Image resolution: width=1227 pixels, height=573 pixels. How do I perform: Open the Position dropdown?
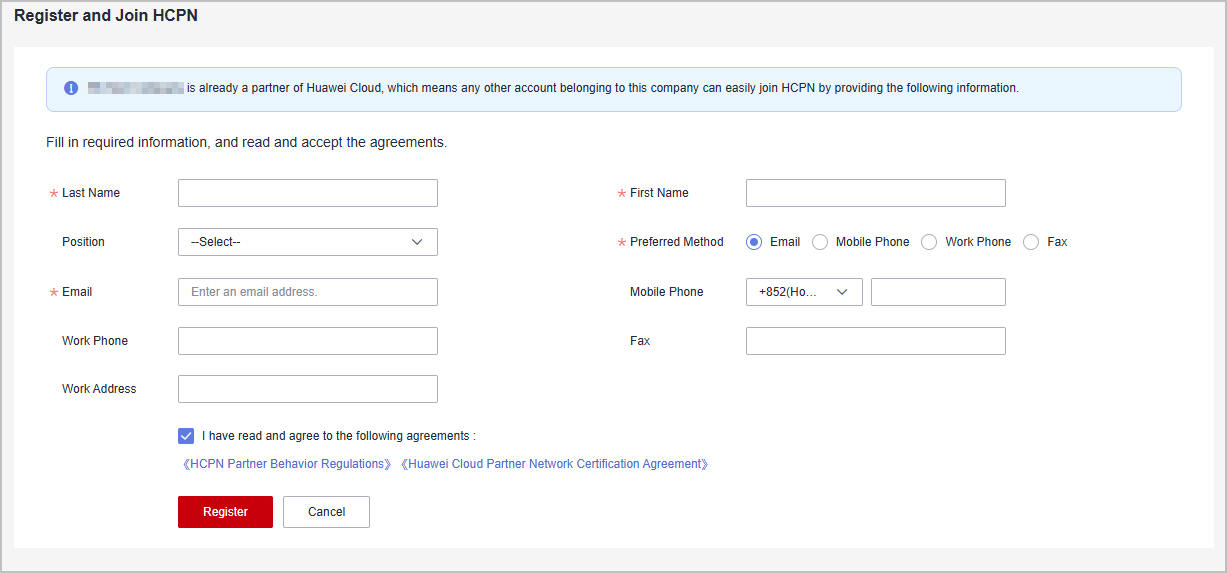[307, 242]
